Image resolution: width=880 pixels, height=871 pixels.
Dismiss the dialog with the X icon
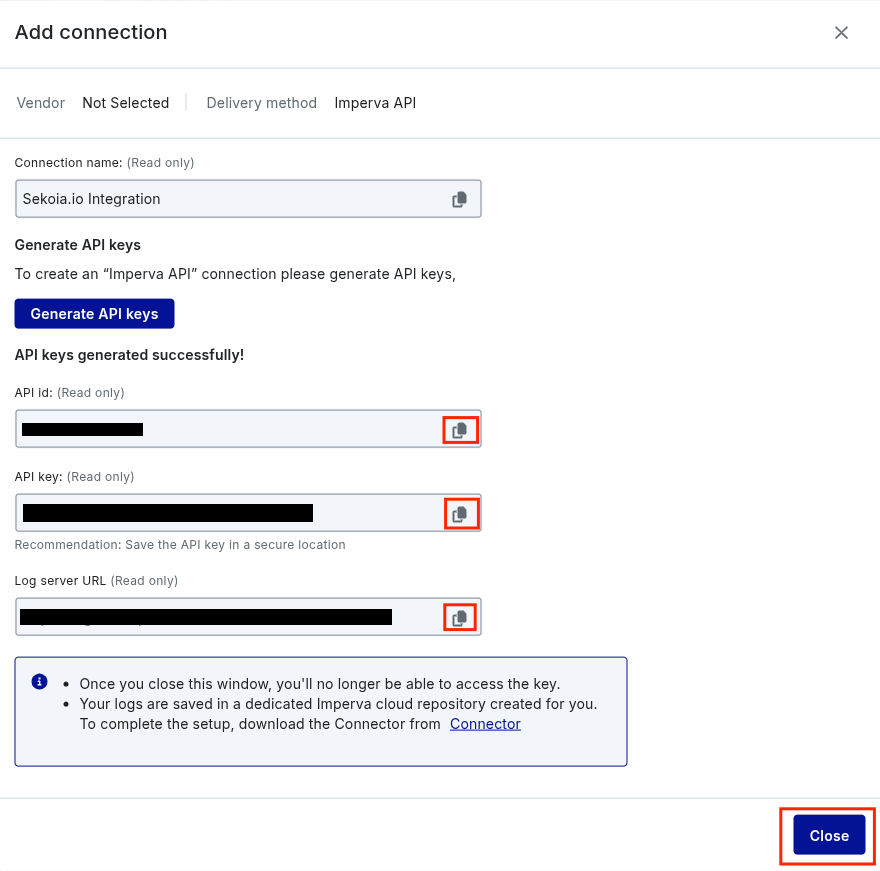click(841, 33)
